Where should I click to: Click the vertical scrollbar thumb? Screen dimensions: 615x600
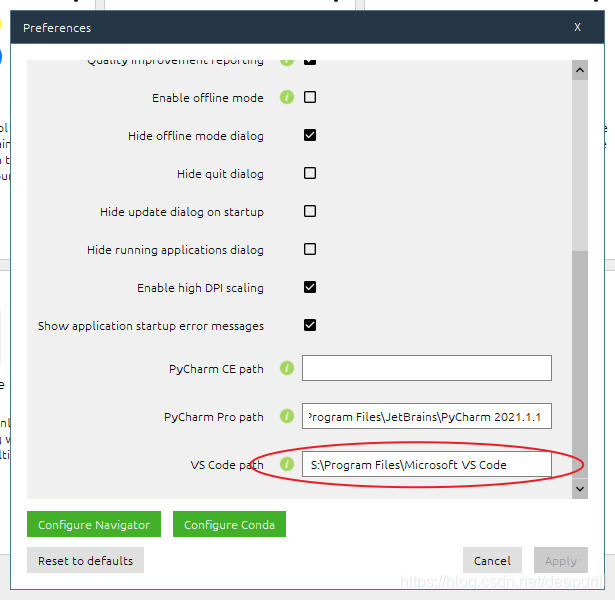(x=580, y=364)
